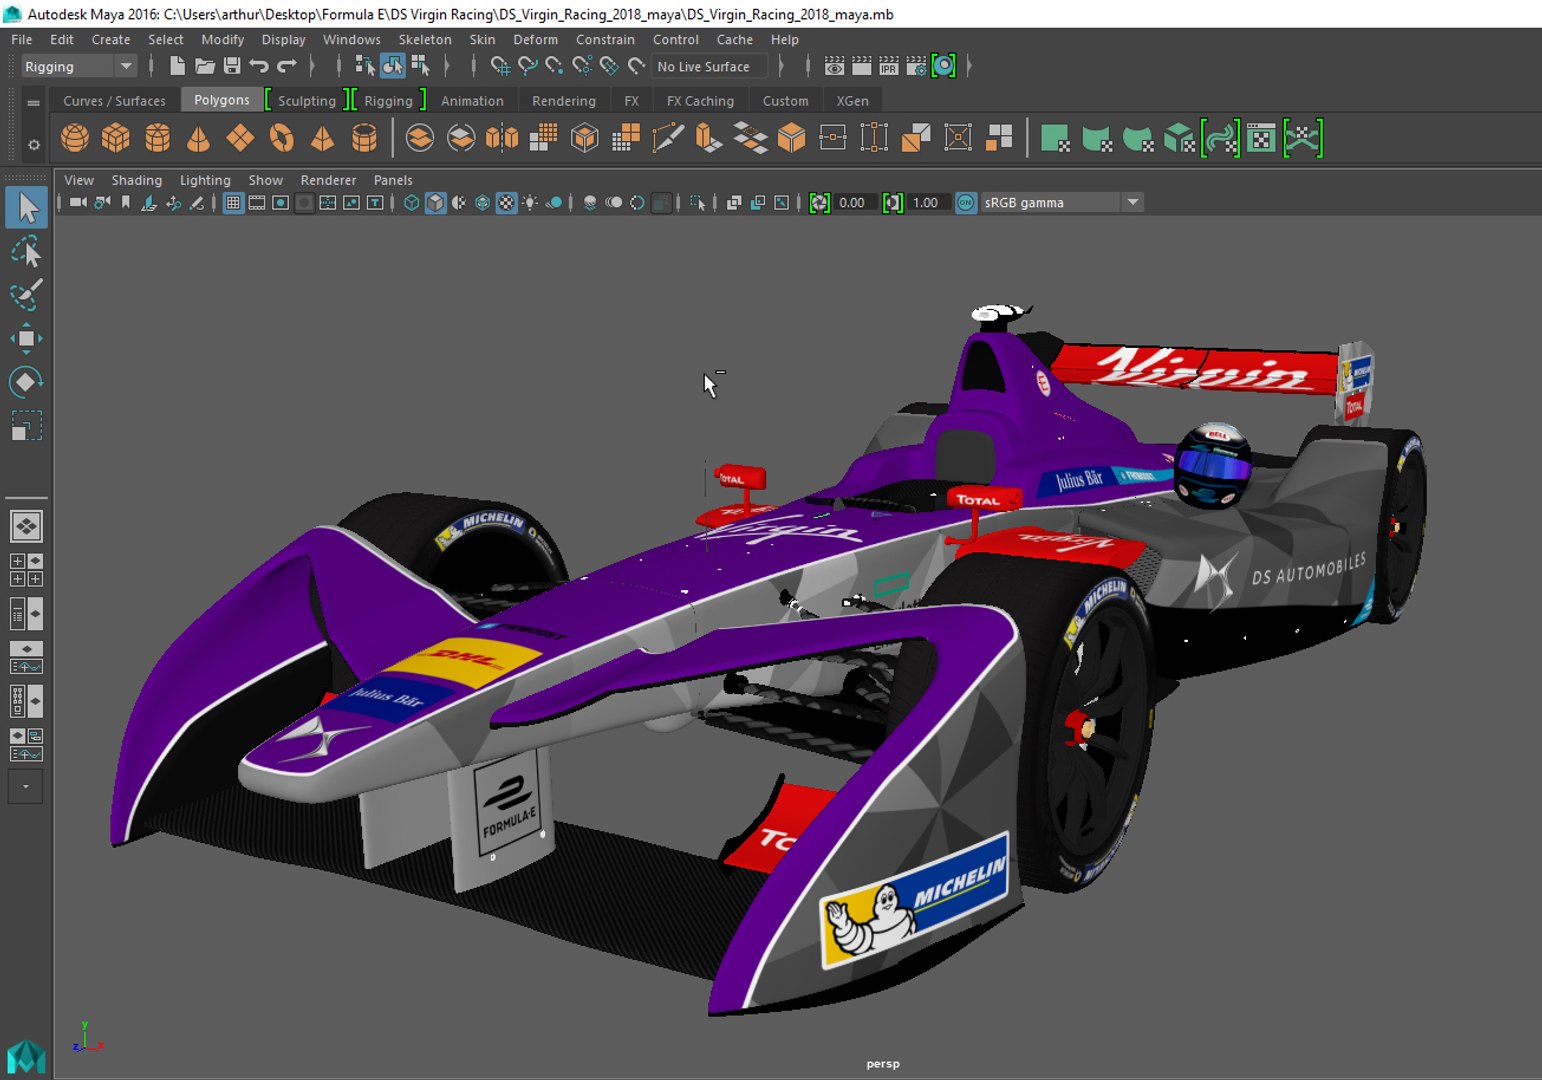
Task: Click the No Live Surface field
Action: point(710,66)
